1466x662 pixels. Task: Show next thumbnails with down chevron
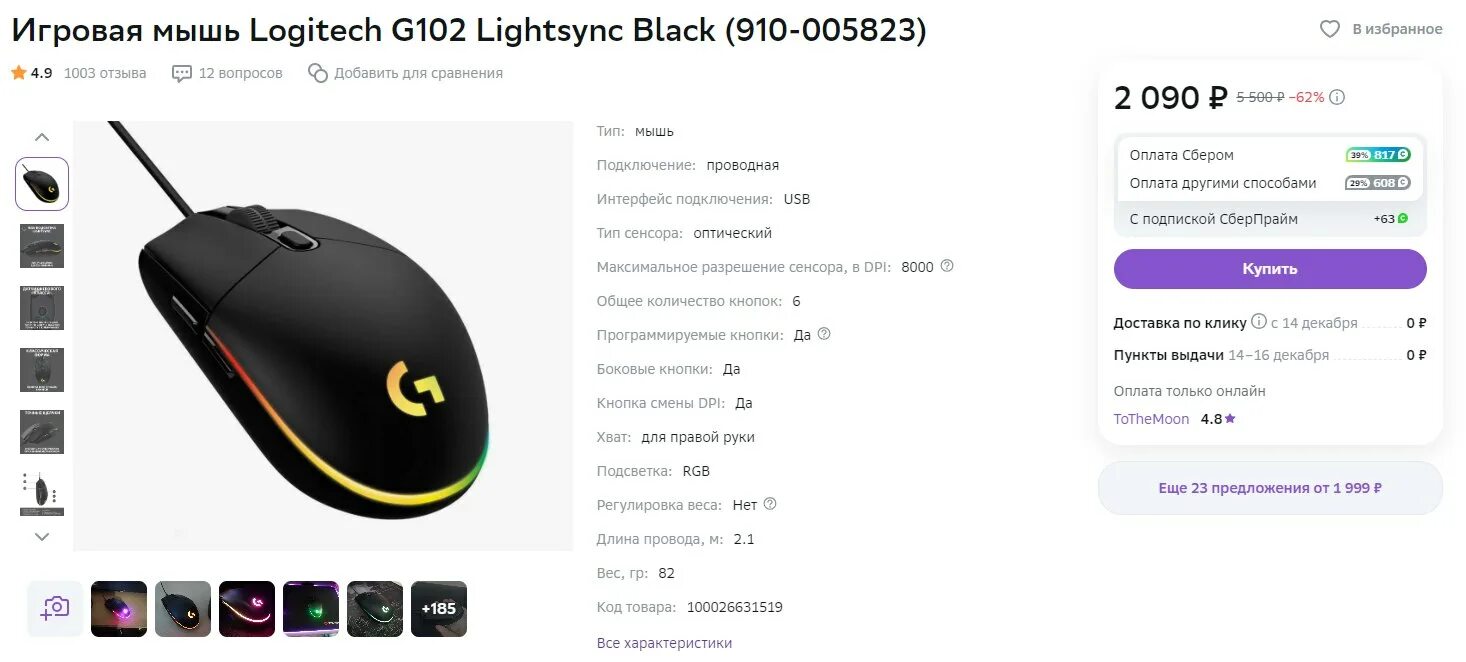pos(42,537)
